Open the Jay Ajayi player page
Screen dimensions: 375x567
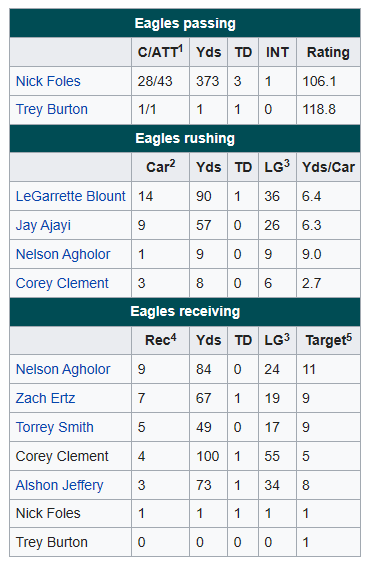click(43, 225)
